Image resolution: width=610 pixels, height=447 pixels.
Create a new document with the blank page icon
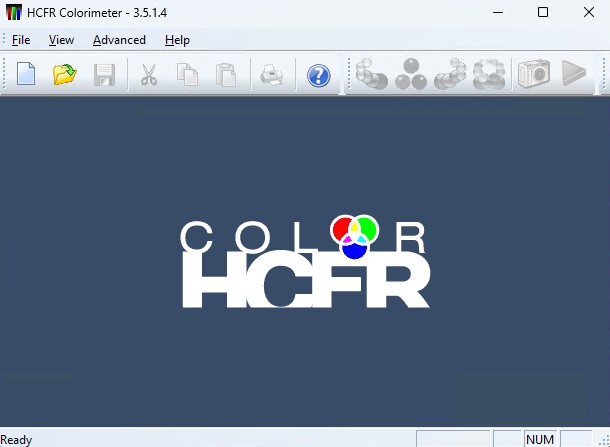click(26, 74)
